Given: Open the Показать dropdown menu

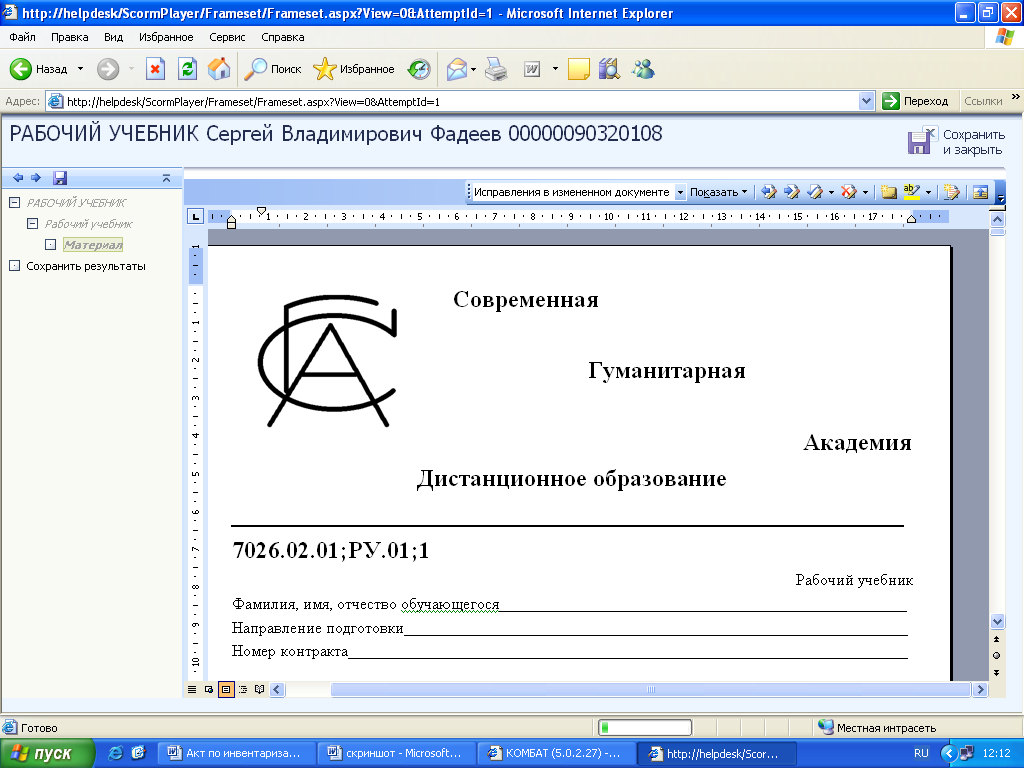Looking at the screenshot, I should [x=718, y=192].
